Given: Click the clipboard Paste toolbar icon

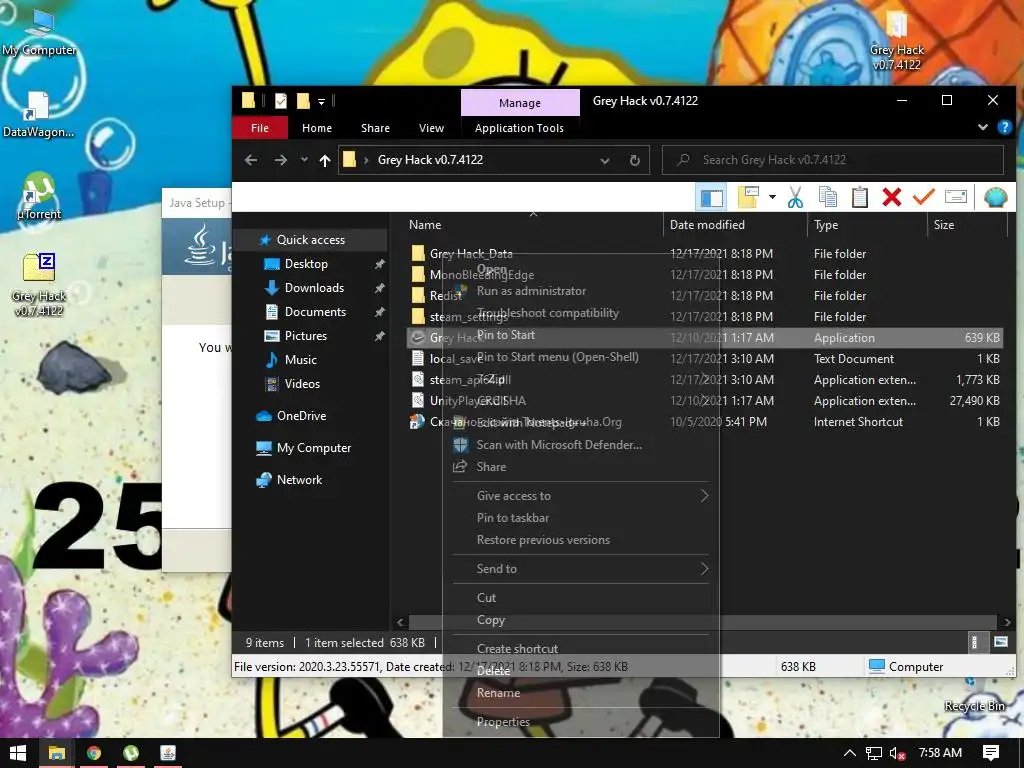Looking at the screenshot, I should [x=859, y=197].
